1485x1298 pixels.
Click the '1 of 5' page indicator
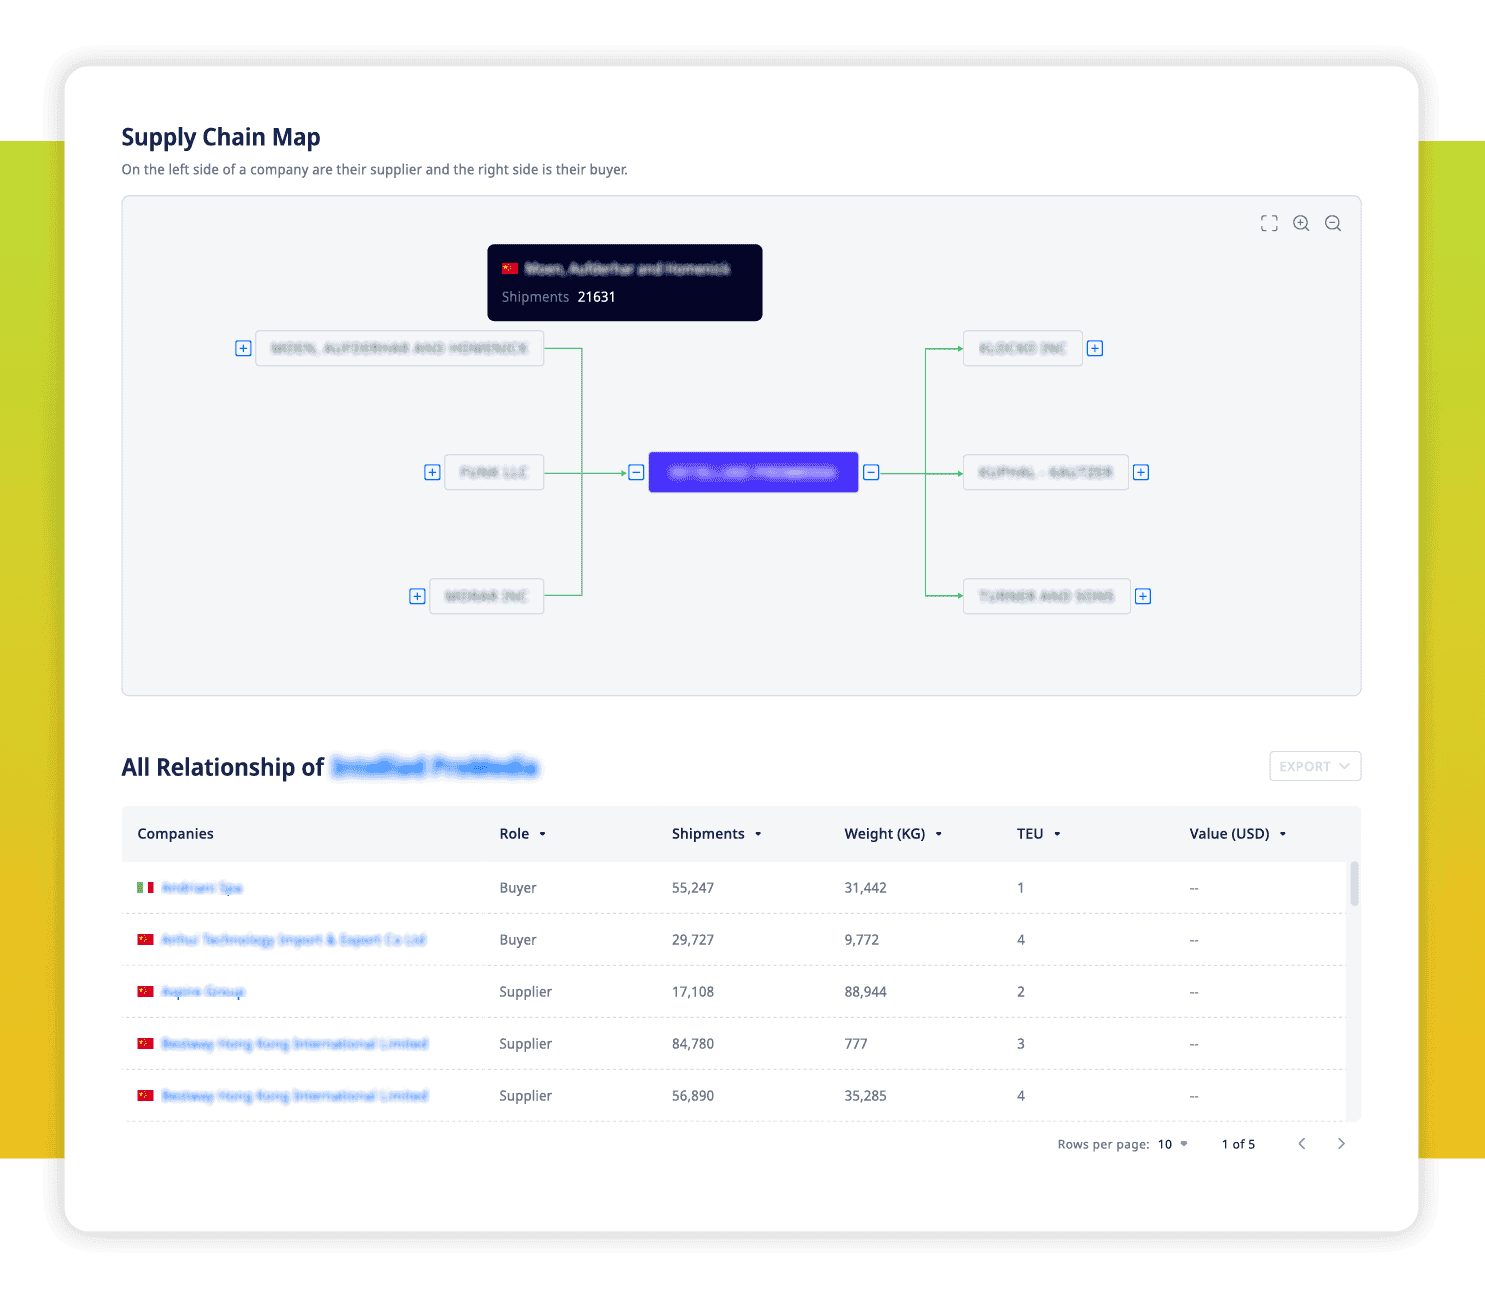pyautogui.click(x=1238, y=1144)
